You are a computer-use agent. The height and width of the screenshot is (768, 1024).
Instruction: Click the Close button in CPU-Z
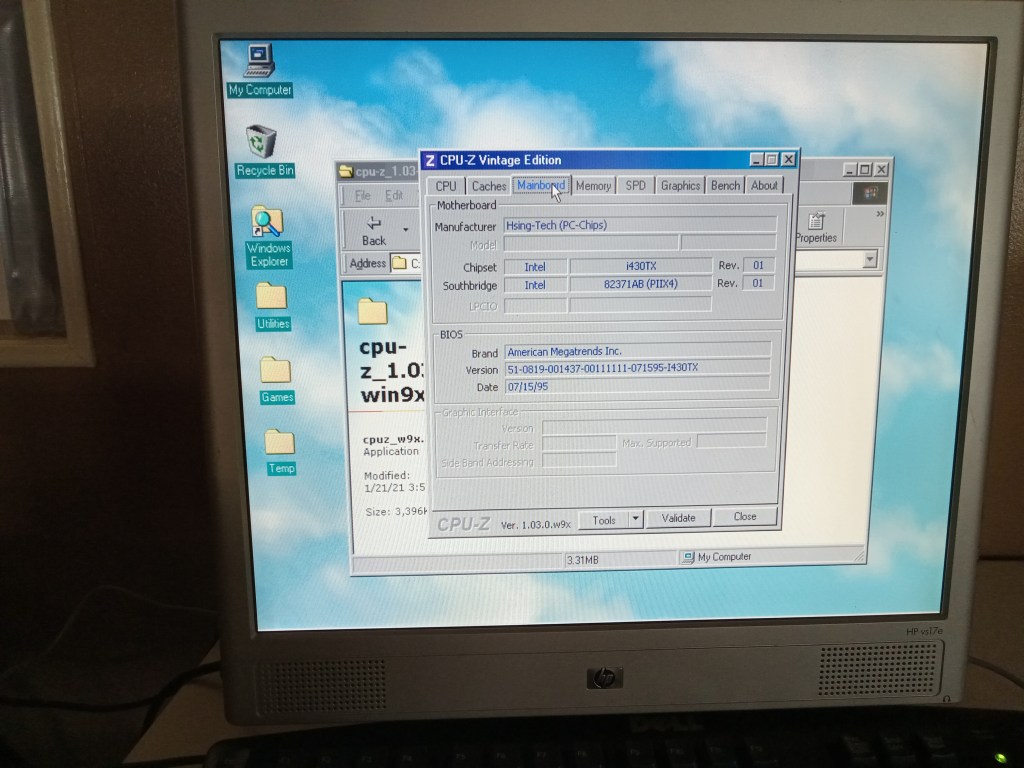click(745, 517)
